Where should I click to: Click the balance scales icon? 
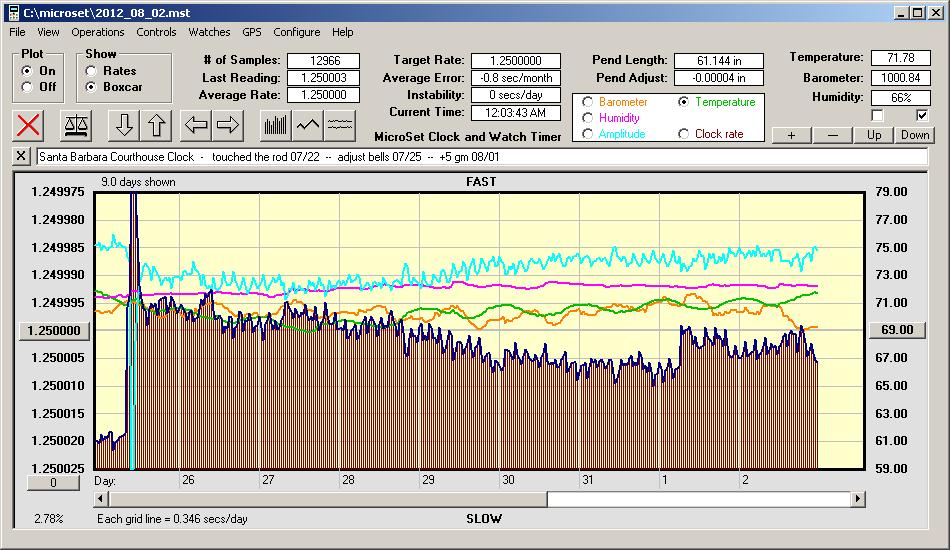coord(76,125)
